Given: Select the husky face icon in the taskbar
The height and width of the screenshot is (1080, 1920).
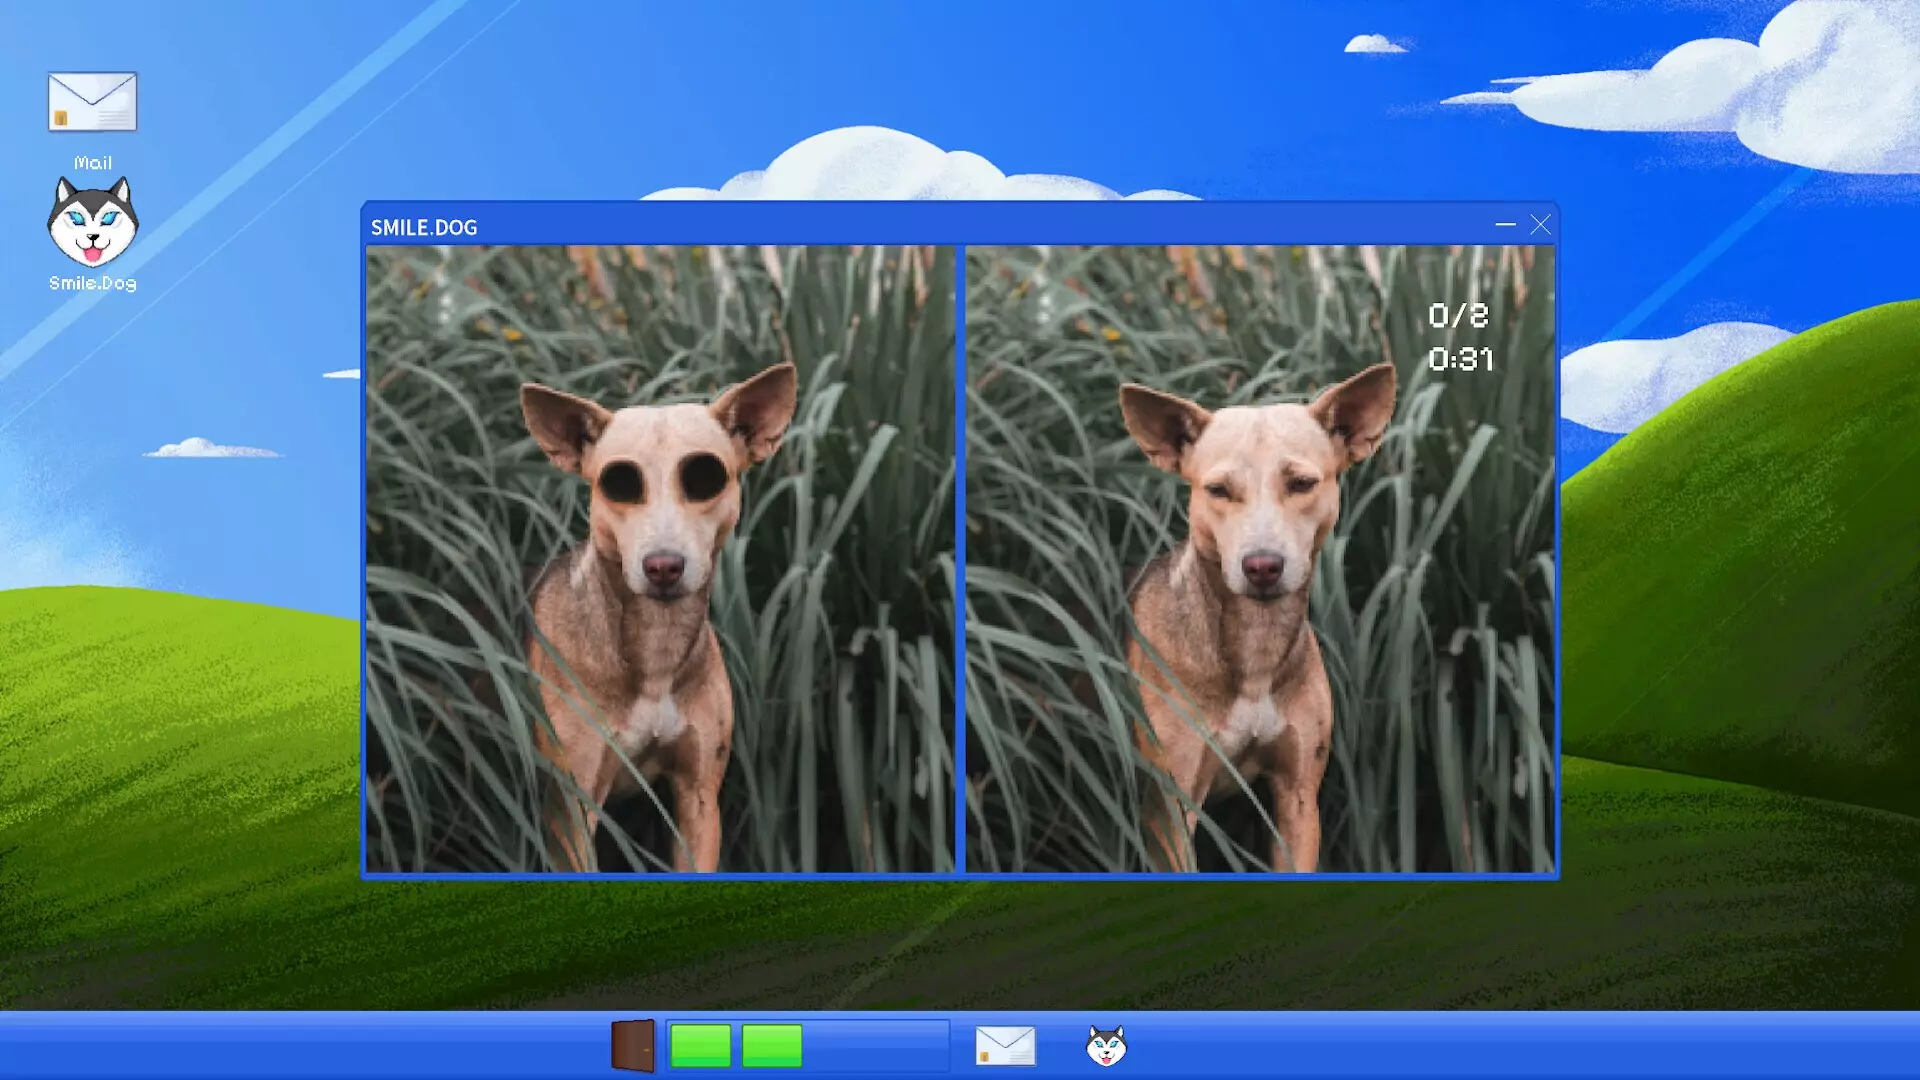Looking at the screenshot, I should click(1106, 1046).
